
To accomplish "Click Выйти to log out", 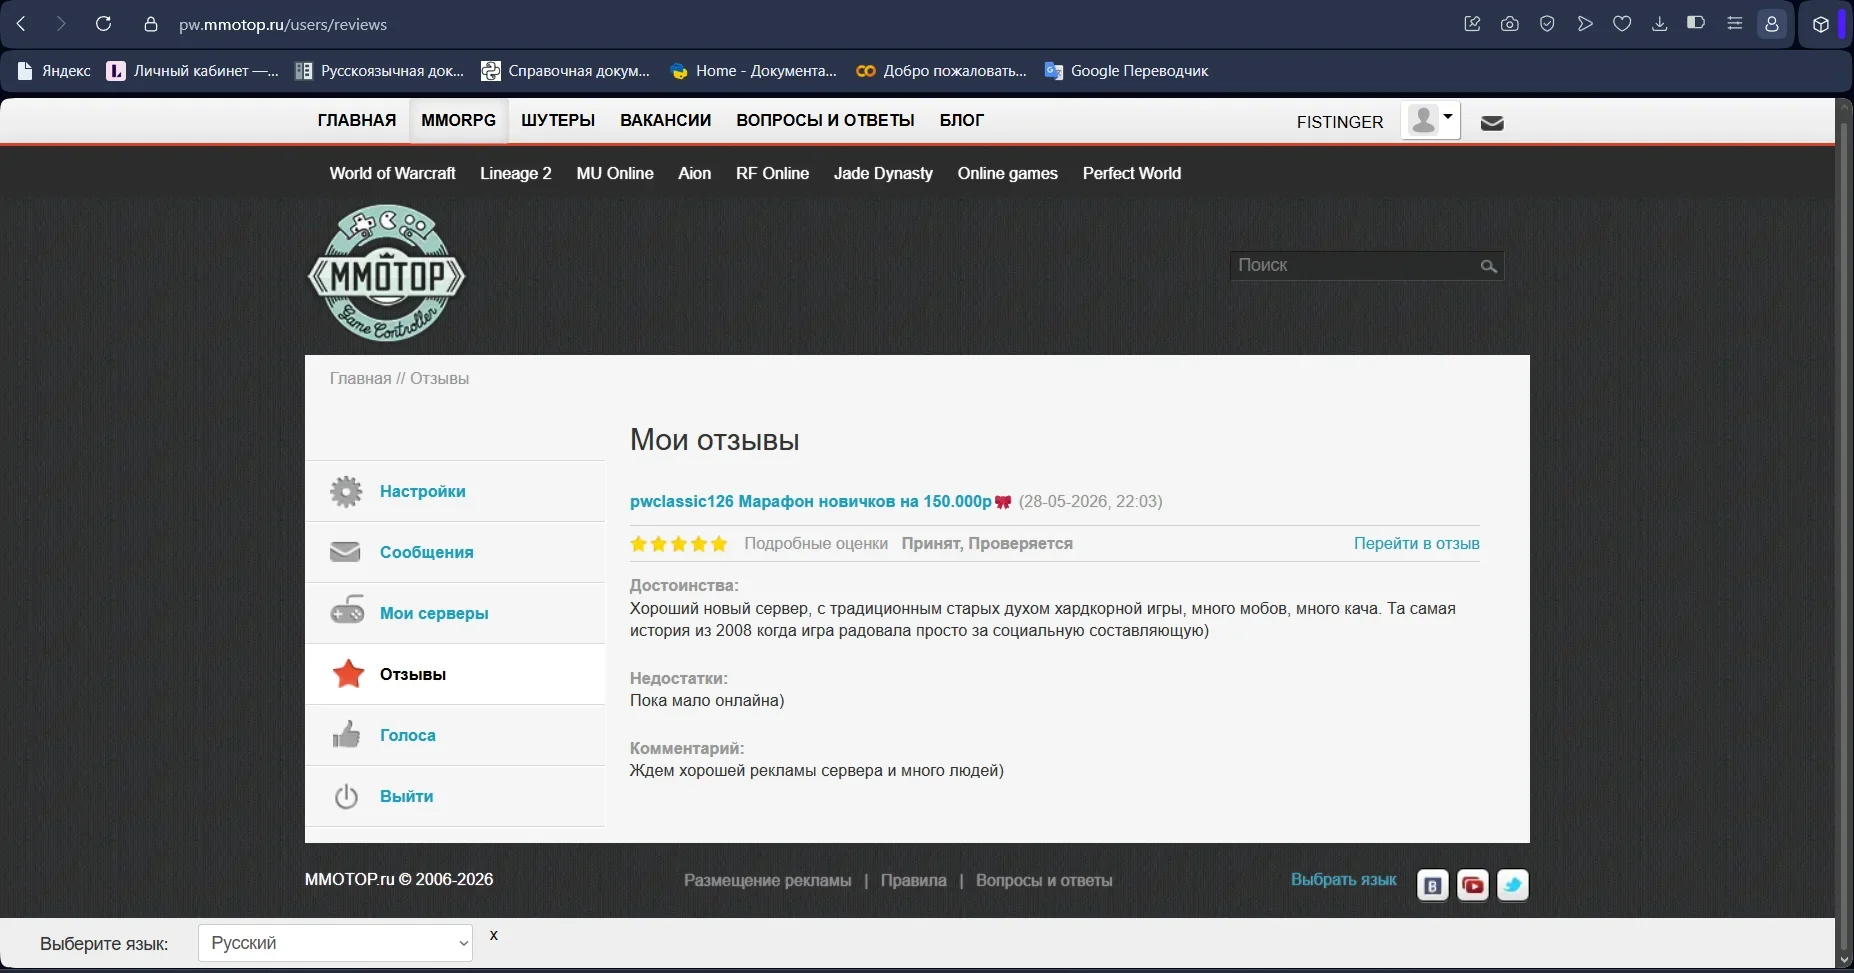I will tap(407, 796).
